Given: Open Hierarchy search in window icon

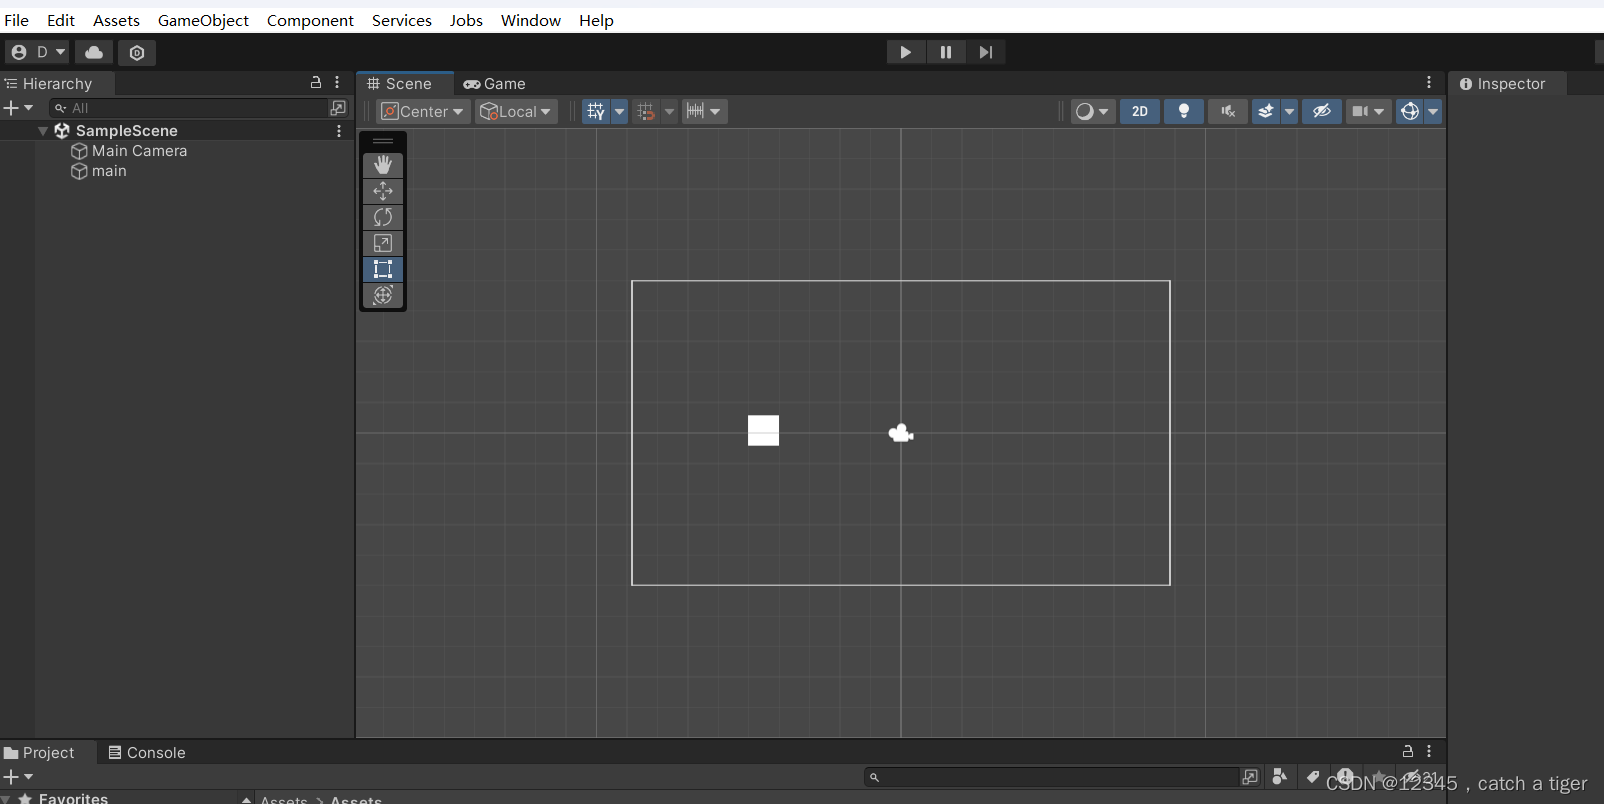Looking at the screenshot, I should point(338,108).
